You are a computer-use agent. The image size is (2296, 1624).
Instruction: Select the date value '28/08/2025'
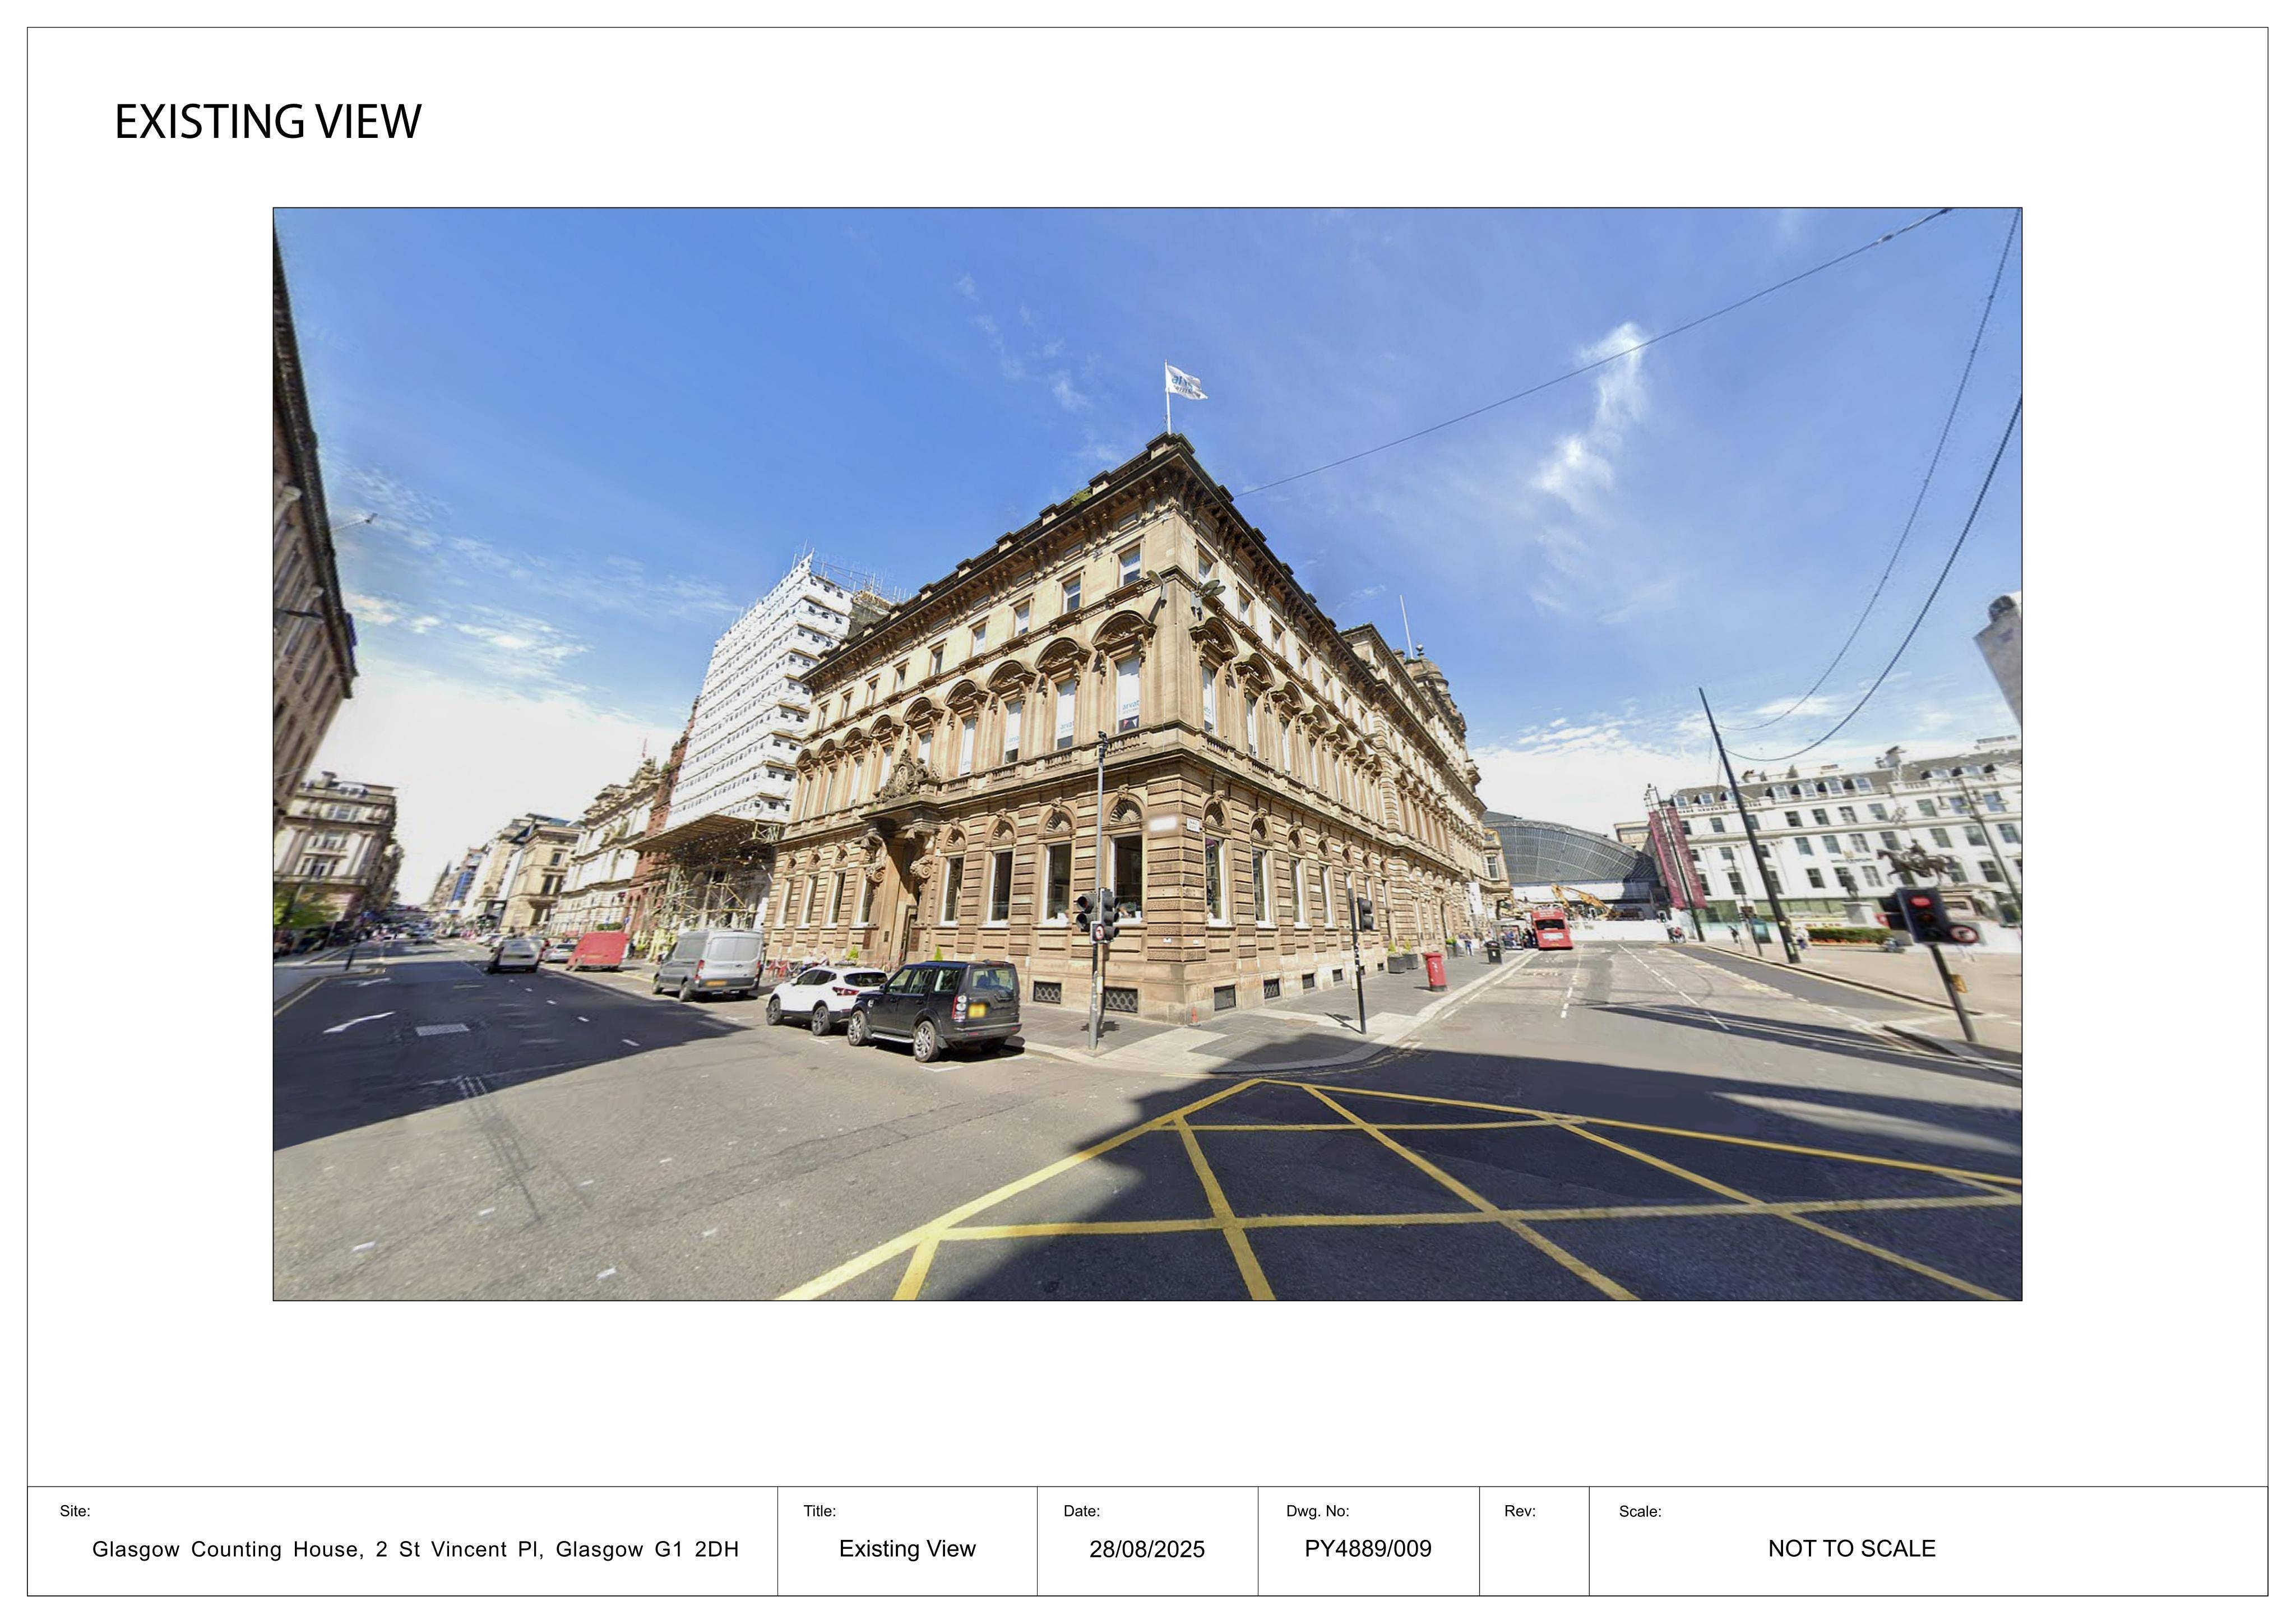[x=1147, y=1549]
